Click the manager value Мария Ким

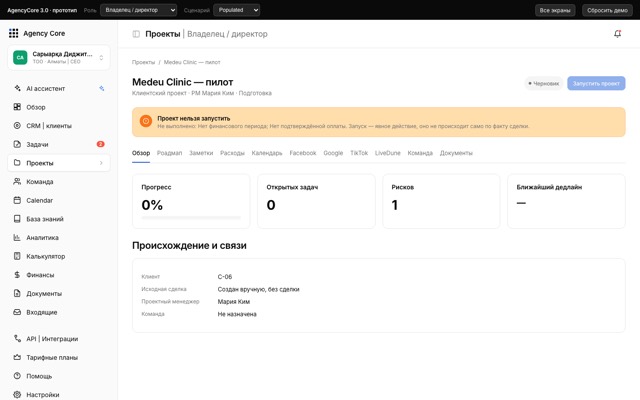coord(234,302)
